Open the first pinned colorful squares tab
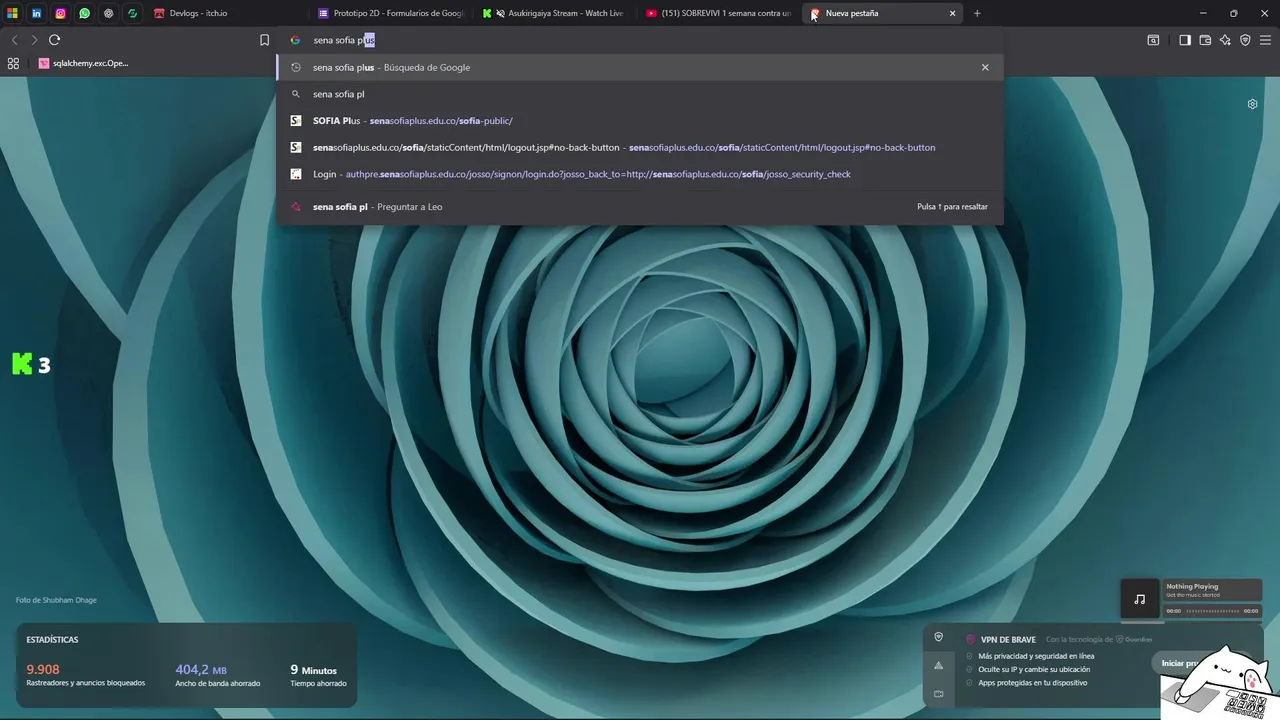Viewport: 1280px width, 720px height. [x=13, y=13]
